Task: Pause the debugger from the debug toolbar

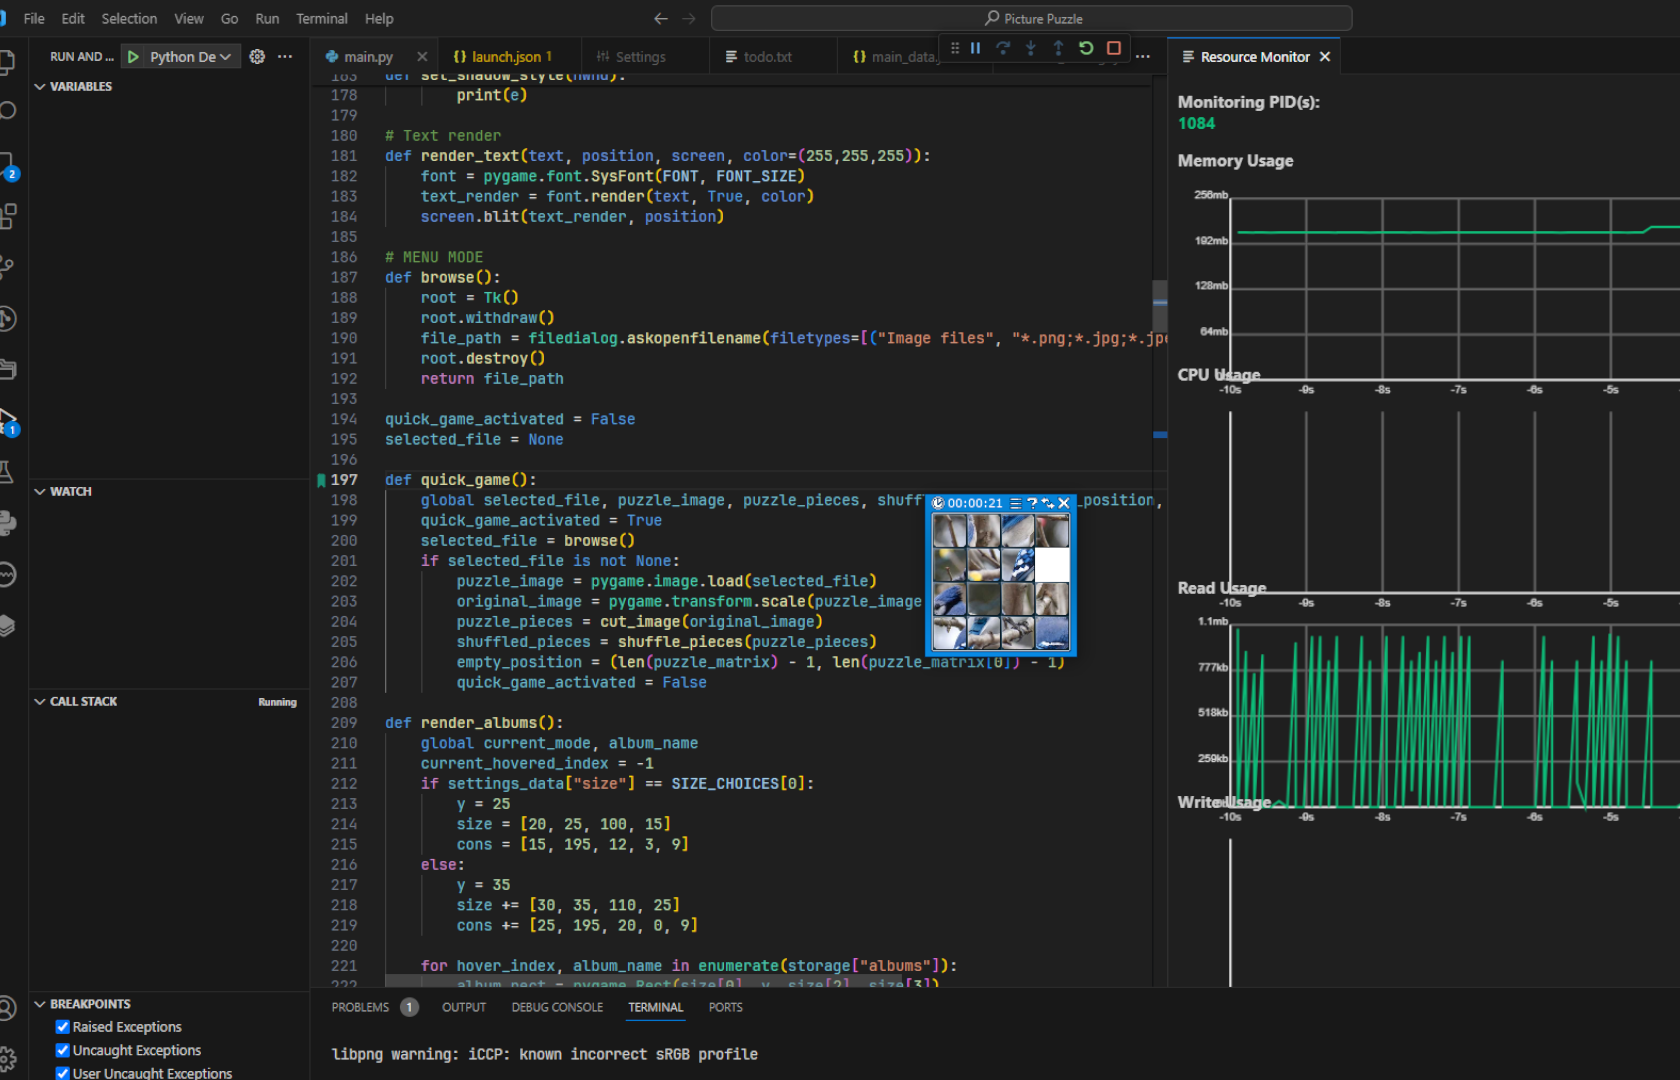Action: (975, 48)
